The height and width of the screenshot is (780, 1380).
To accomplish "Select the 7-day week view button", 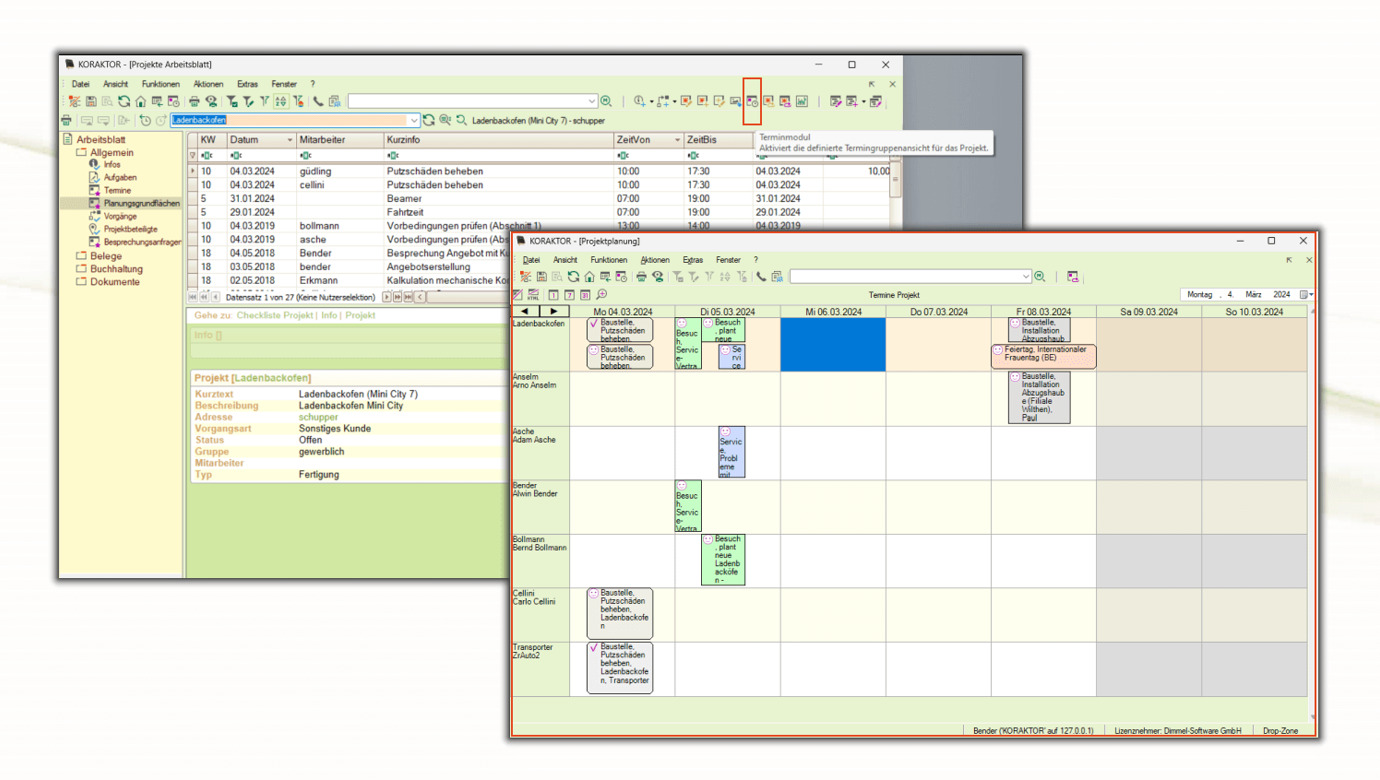I will 569,295.
